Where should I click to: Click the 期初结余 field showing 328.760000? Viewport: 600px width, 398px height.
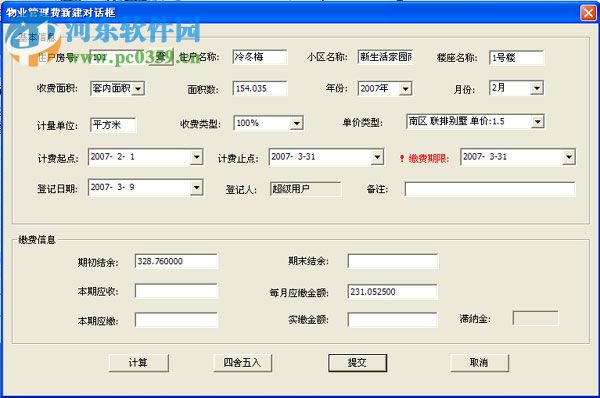point(176,261)
